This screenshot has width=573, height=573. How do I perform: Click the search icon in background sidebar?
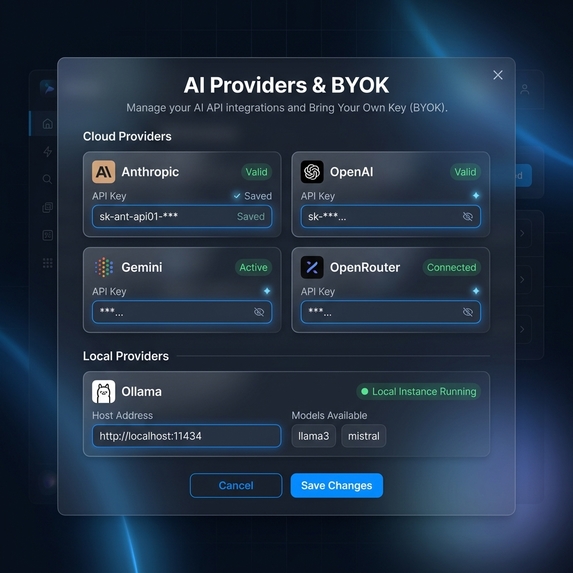coord(48,179)
